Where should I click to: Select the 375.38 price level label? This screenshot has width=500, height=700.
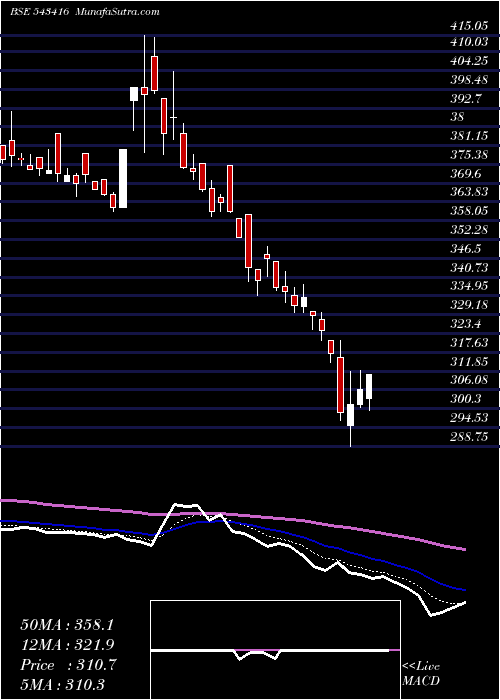pos(470,155)
